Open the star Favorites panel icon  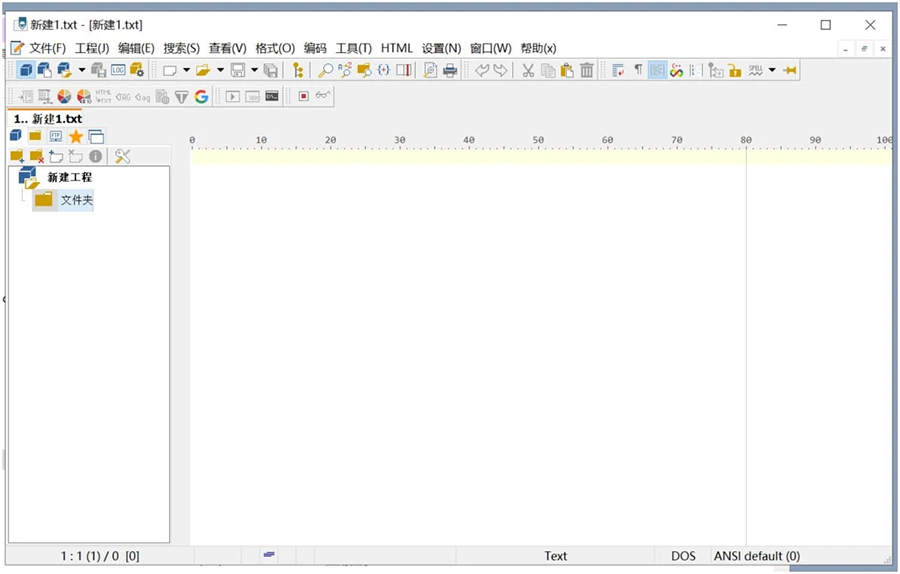[x=75, y=136]
